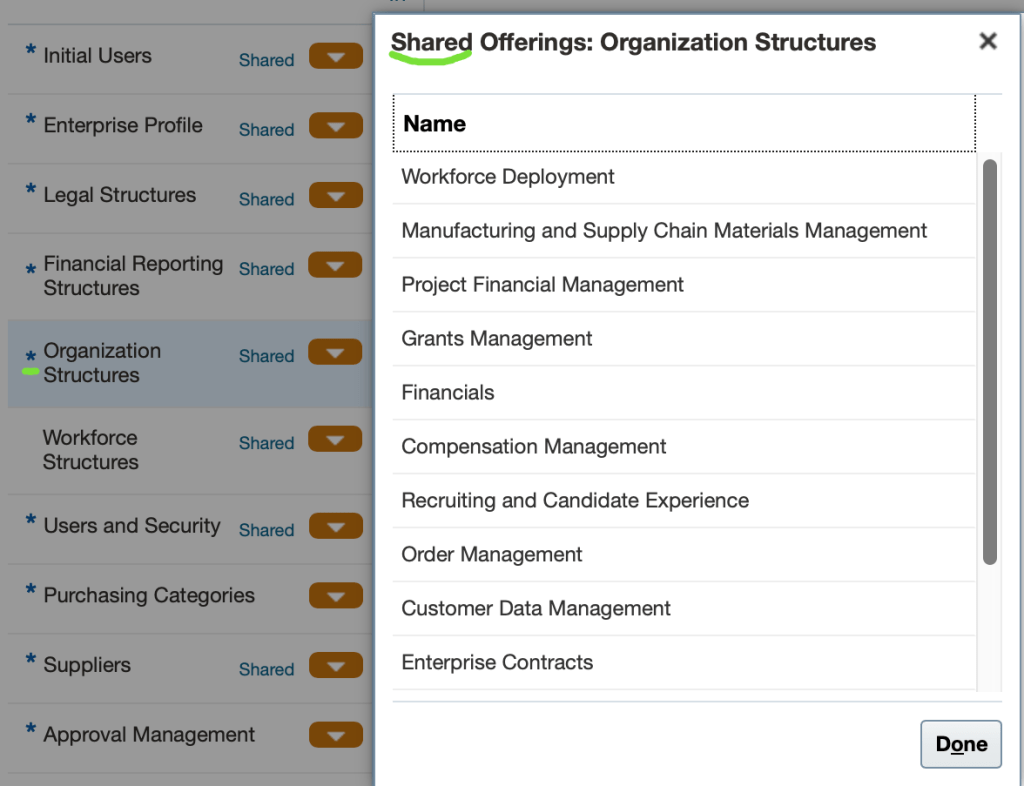Click the Name column header

tap(435, 124)
